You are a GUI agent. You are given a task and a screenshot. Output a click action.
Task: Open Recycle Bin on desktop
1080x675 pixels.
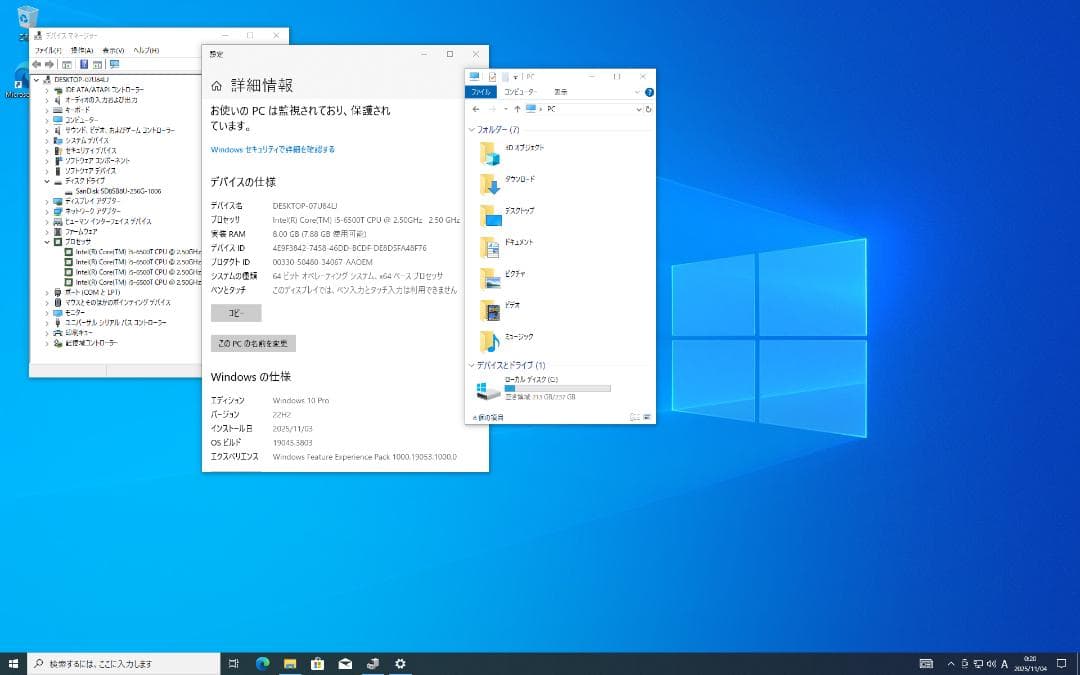26,19
